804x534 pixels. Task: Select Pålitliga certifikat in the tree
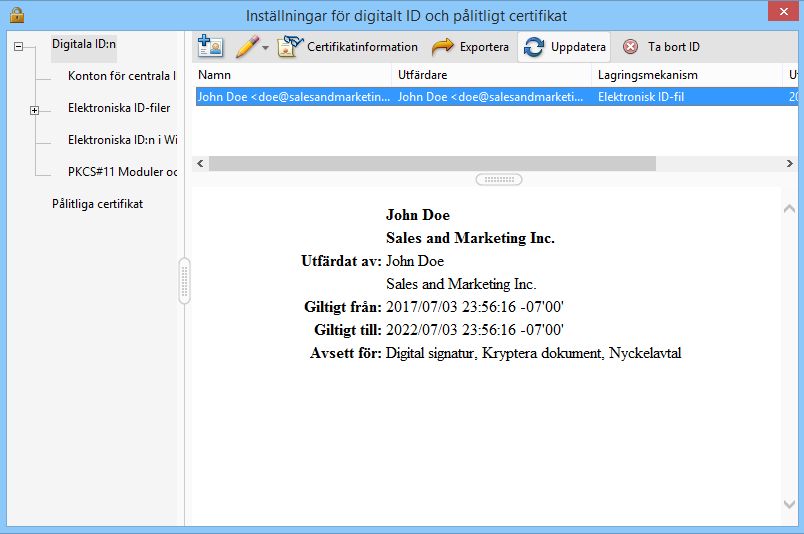click(x=97, y=204)
